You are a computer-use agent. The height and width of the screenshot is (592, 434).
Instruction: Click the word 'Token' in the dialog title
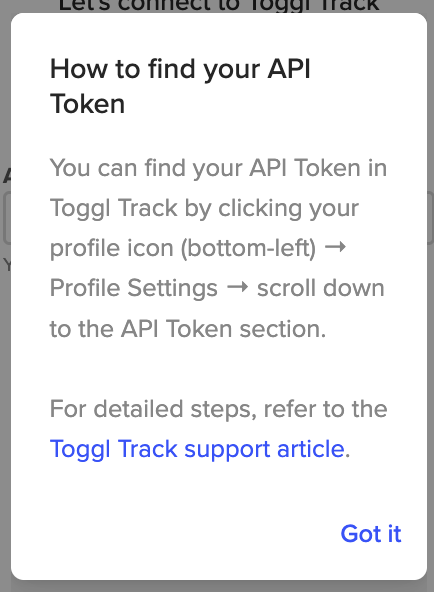pos(87,104)
